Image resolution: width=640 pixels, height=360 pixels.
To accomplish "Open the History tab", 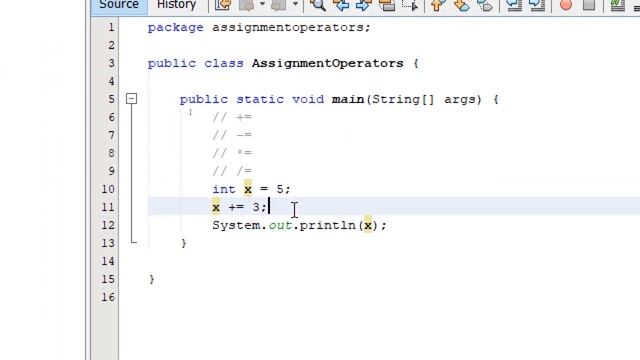I will coord(177,5).
